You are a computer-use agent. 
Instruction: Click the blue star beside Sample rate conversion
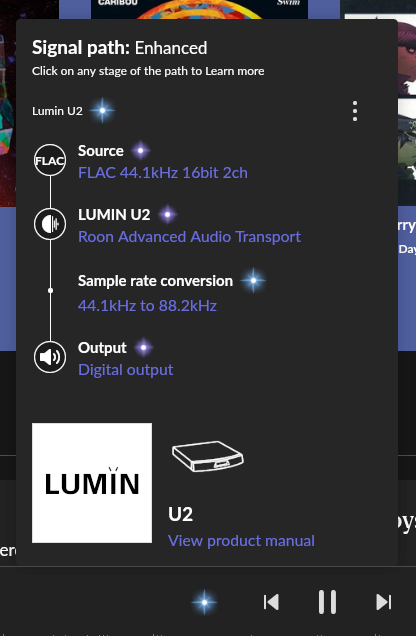pos(253,280)
